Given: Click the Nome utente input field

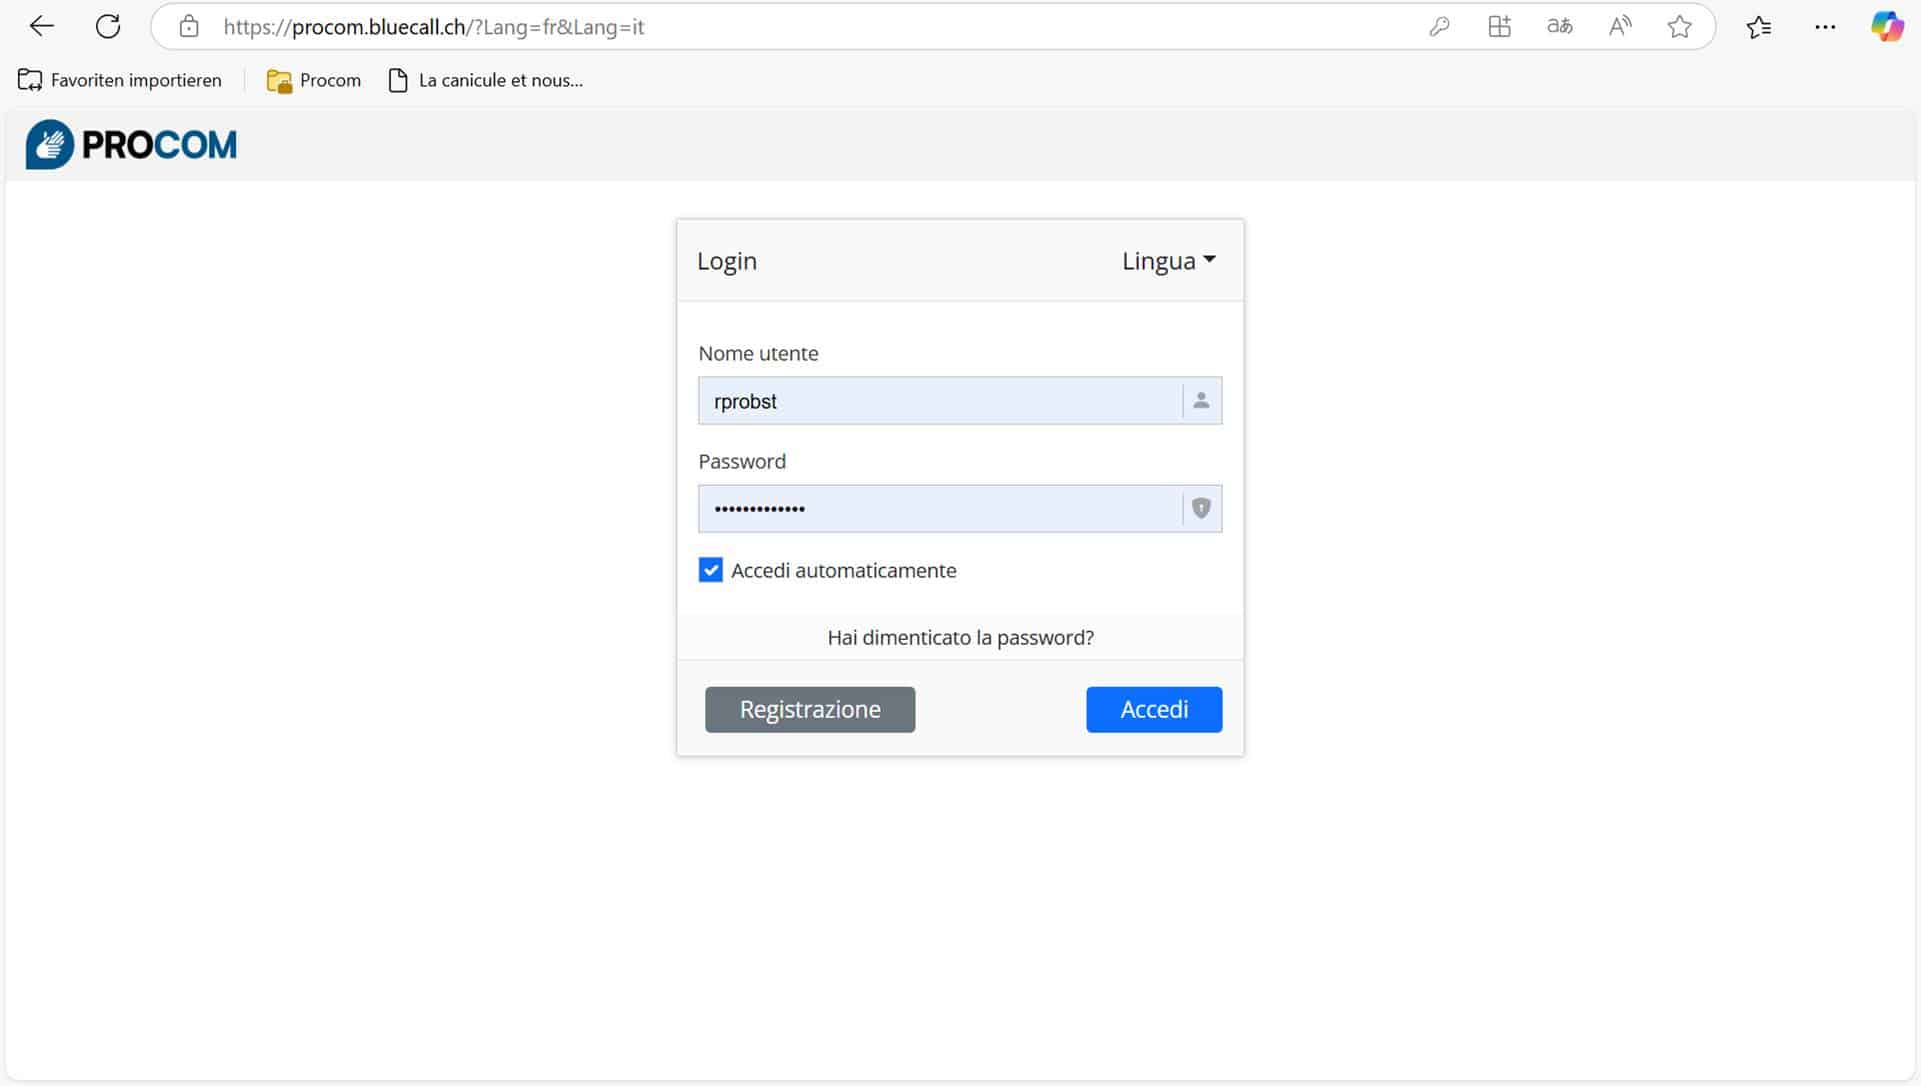Looking at the screenshot, I should pos(938,401).
